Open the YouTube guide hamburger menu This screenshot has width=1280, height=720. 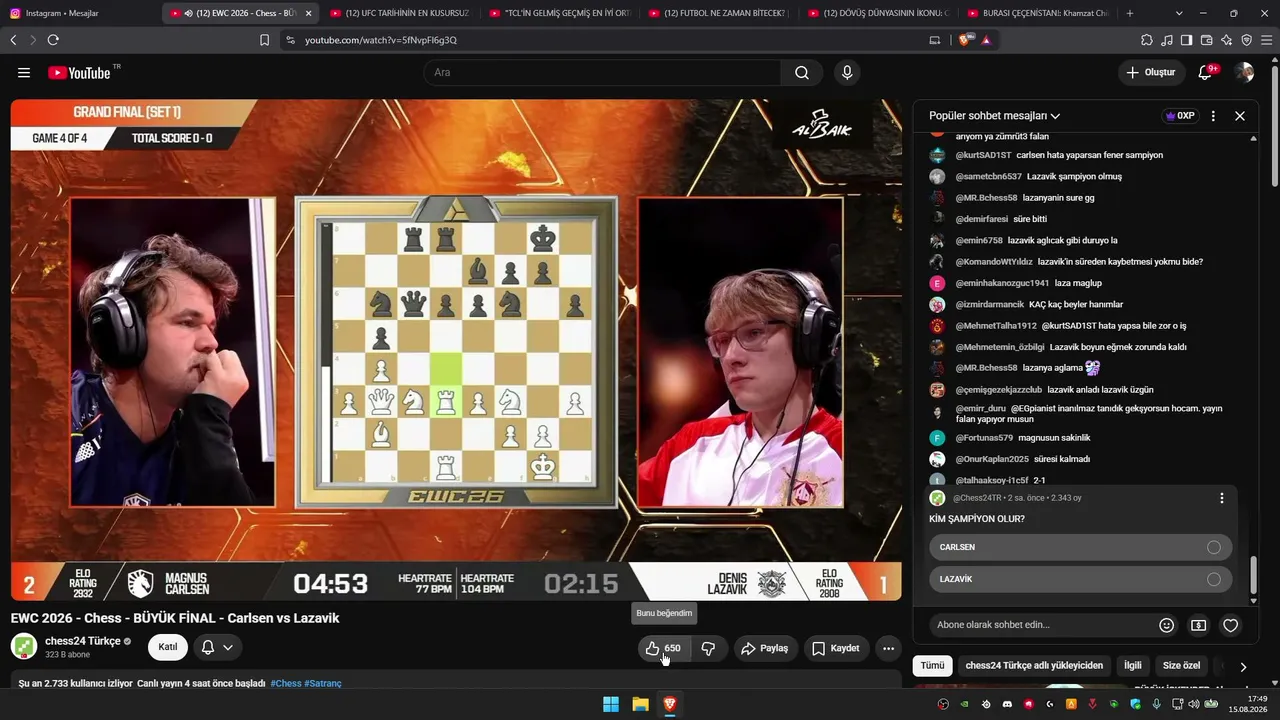[x=24, y=72]
